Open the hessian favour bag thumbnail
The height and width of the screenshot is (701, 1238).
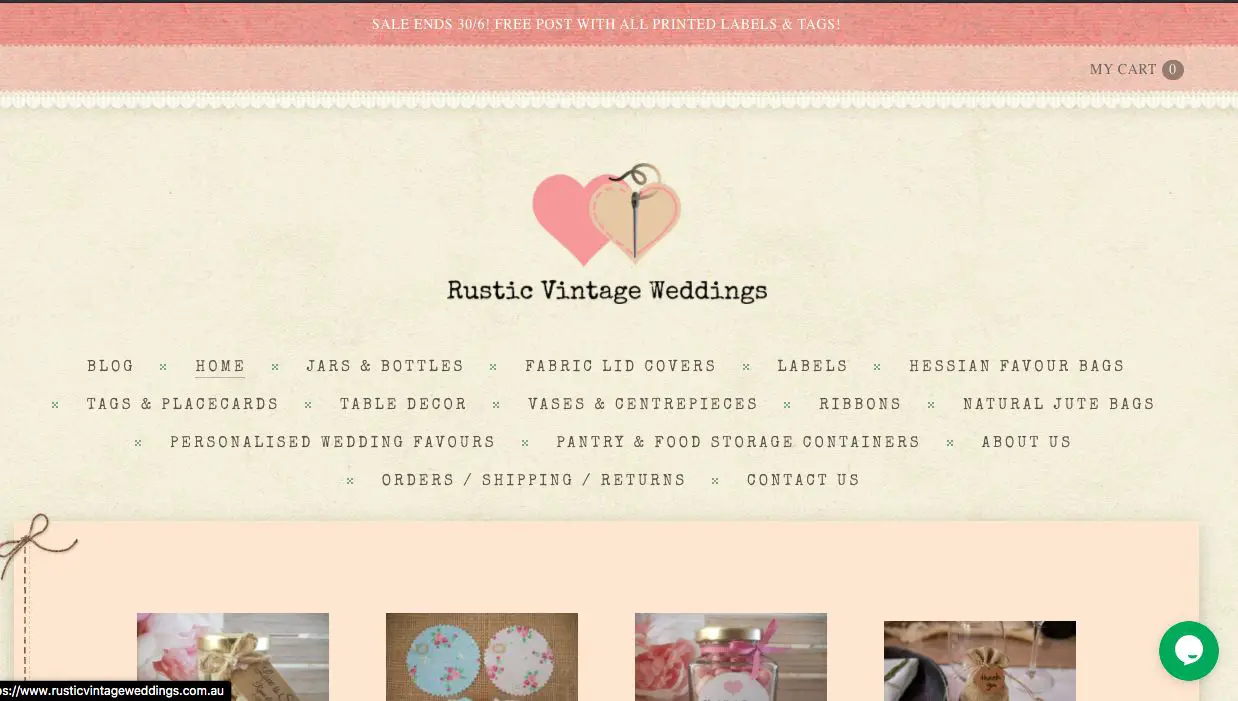[980, 661]
